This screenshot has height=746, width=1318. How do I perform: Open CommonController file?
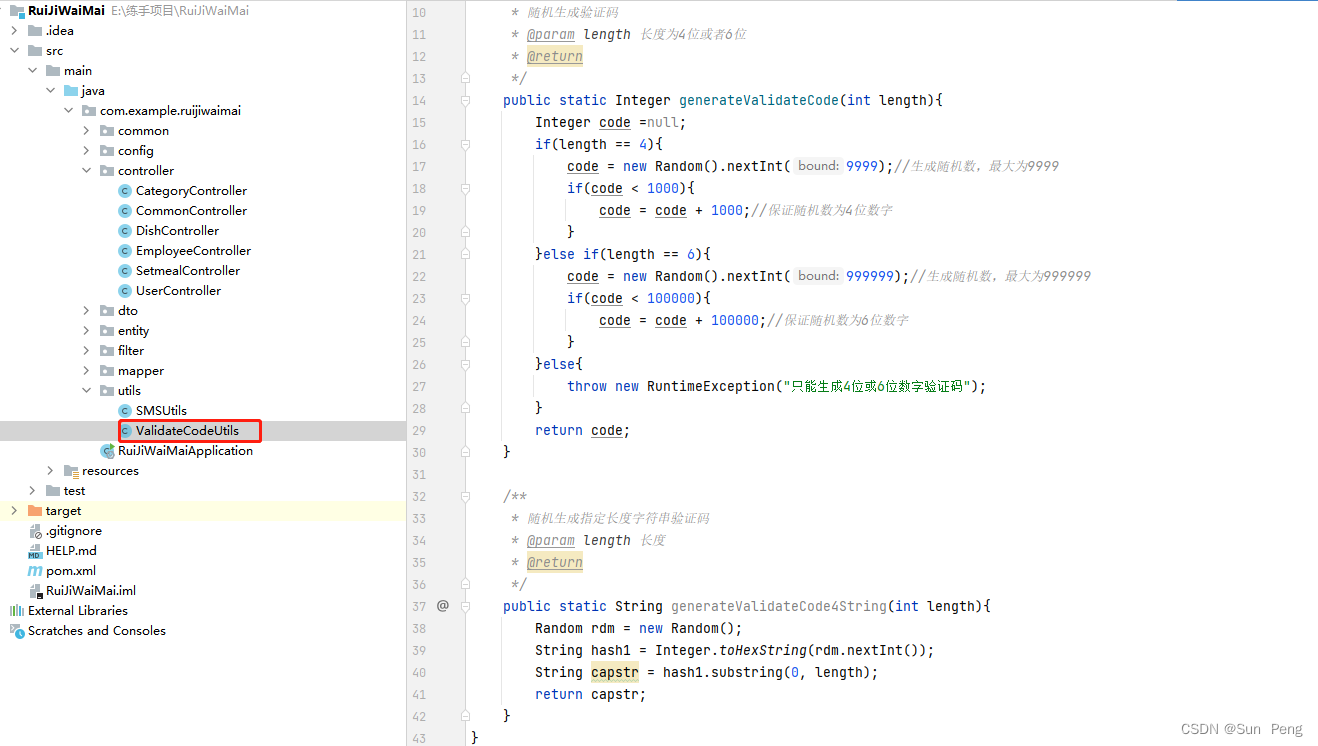pos(191,211)
